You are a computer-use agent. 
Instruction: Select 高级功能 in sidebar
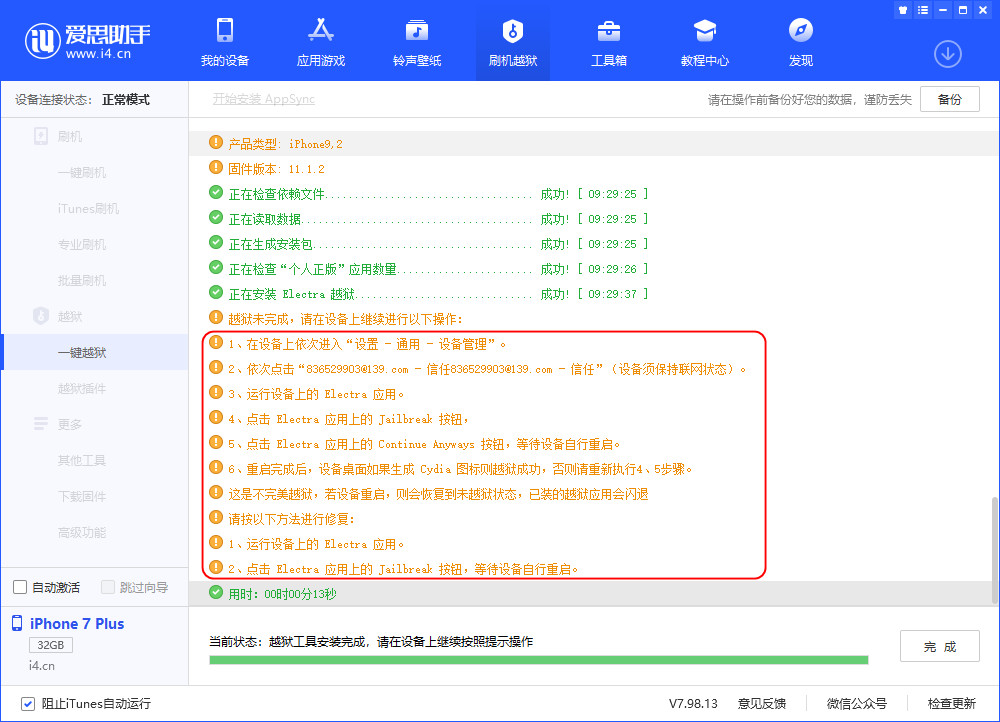tap(82, 532)
